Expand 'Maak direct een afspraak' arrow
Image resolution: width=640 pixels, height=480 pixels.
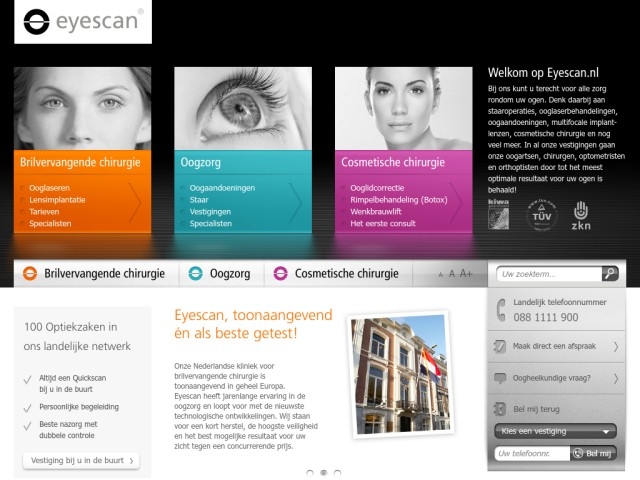[615, 346]
